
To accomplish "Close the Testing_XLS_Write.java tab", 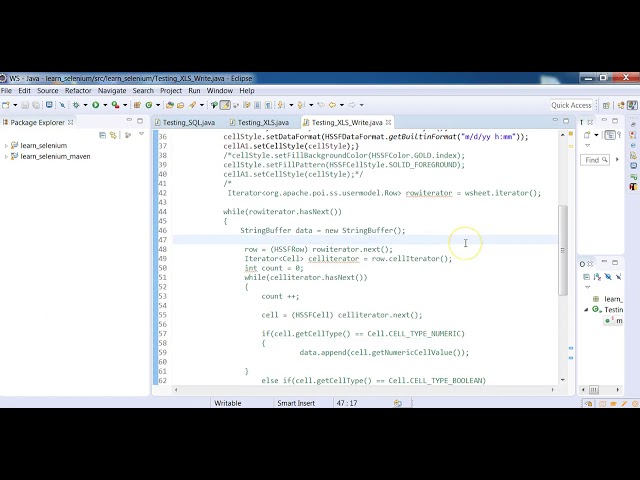I will tap(389, 122).
